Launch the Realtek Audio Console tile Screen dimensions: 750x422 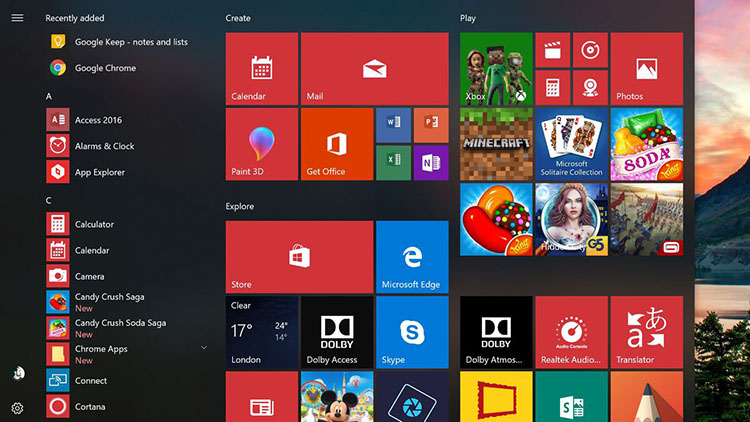(572, 332)
